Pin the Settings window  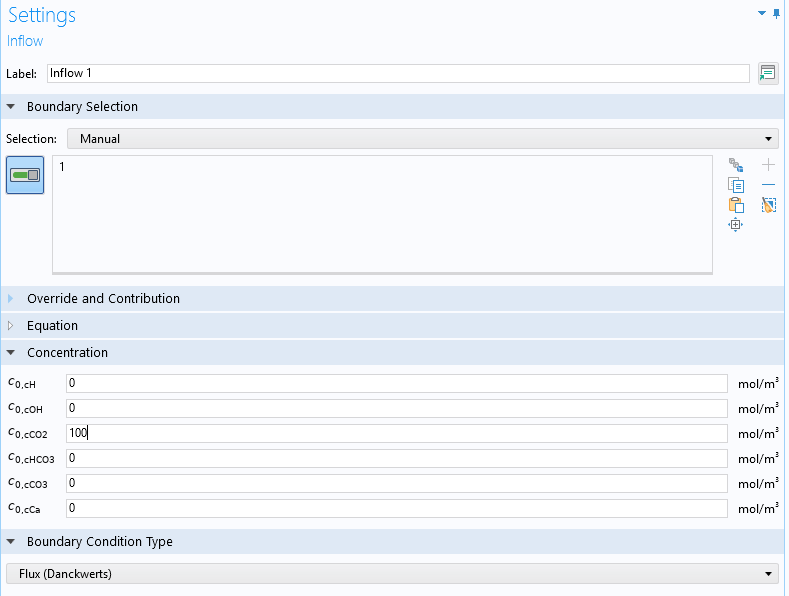coord(777,14)
